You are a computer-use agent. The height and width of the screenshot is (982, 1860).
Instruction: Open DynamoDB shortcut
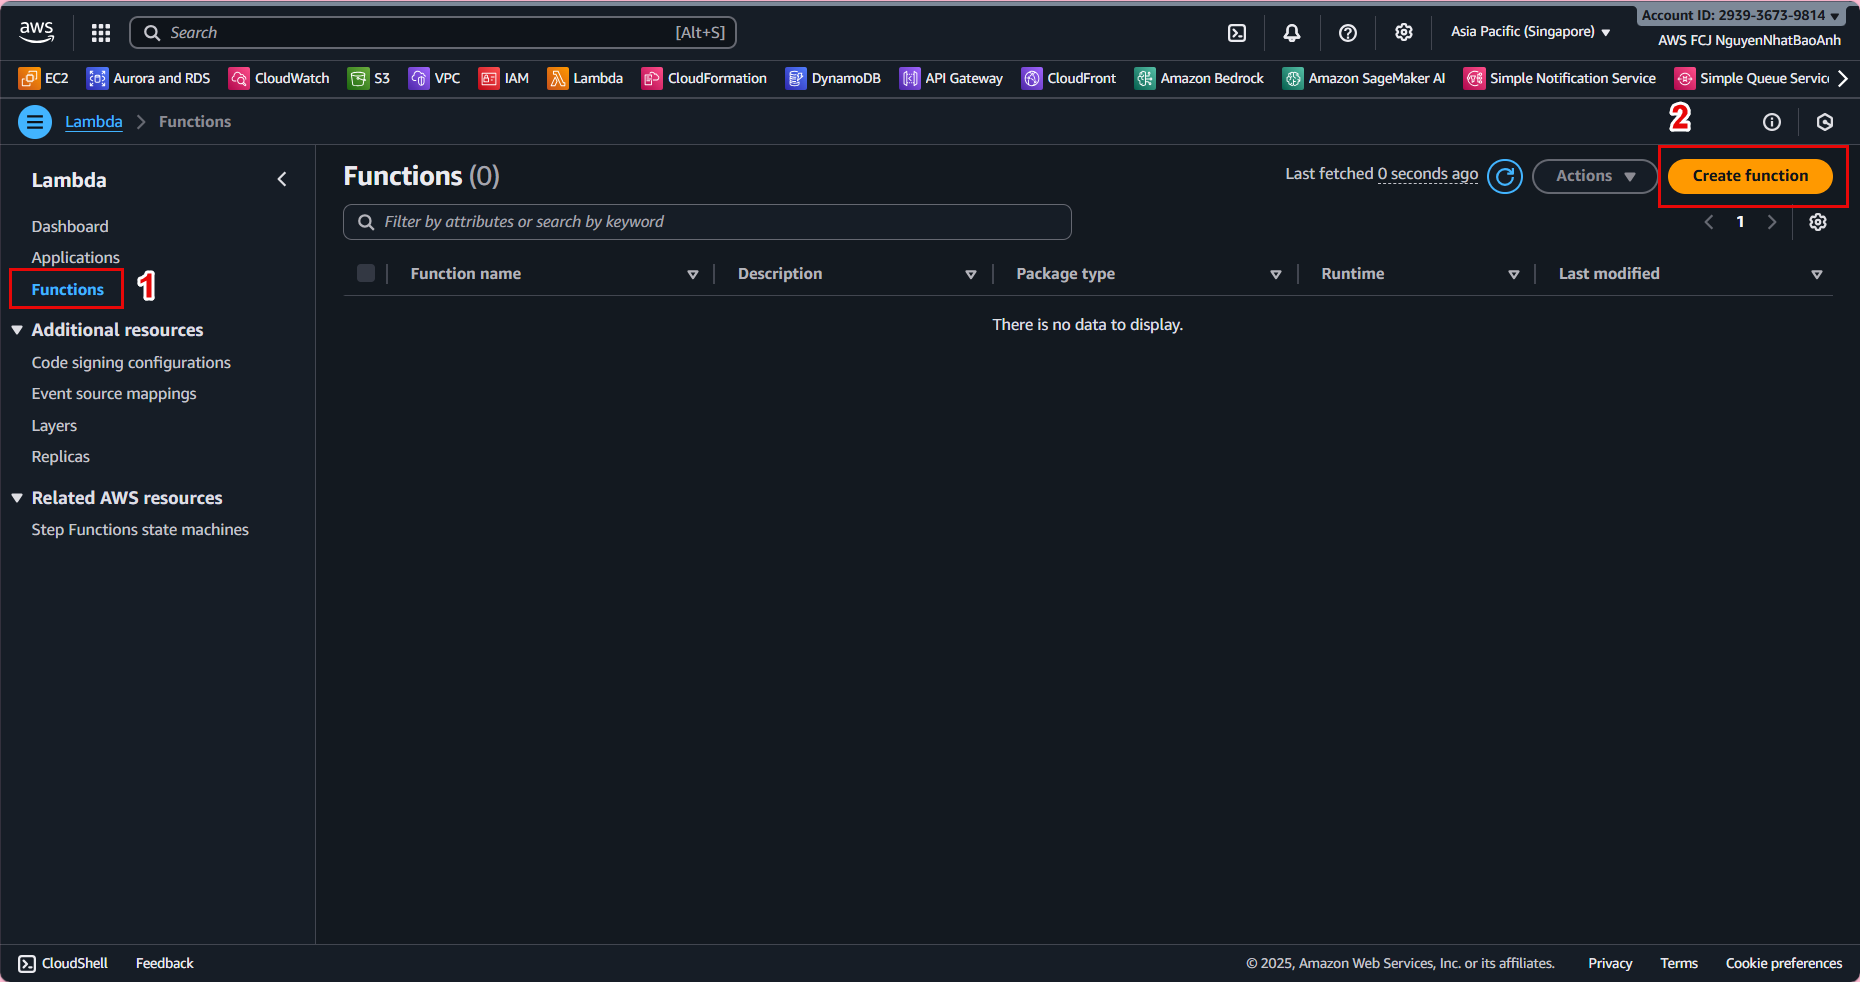pos(833,78)
